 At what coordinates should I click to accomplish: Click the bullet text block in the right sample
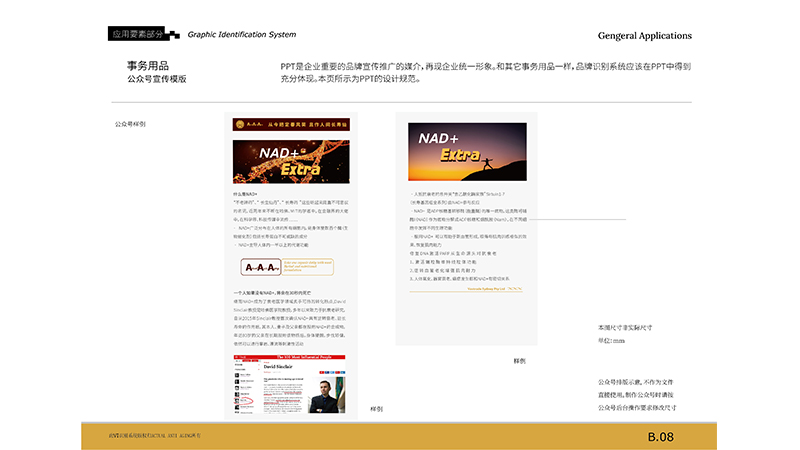(x=468, y=236)
